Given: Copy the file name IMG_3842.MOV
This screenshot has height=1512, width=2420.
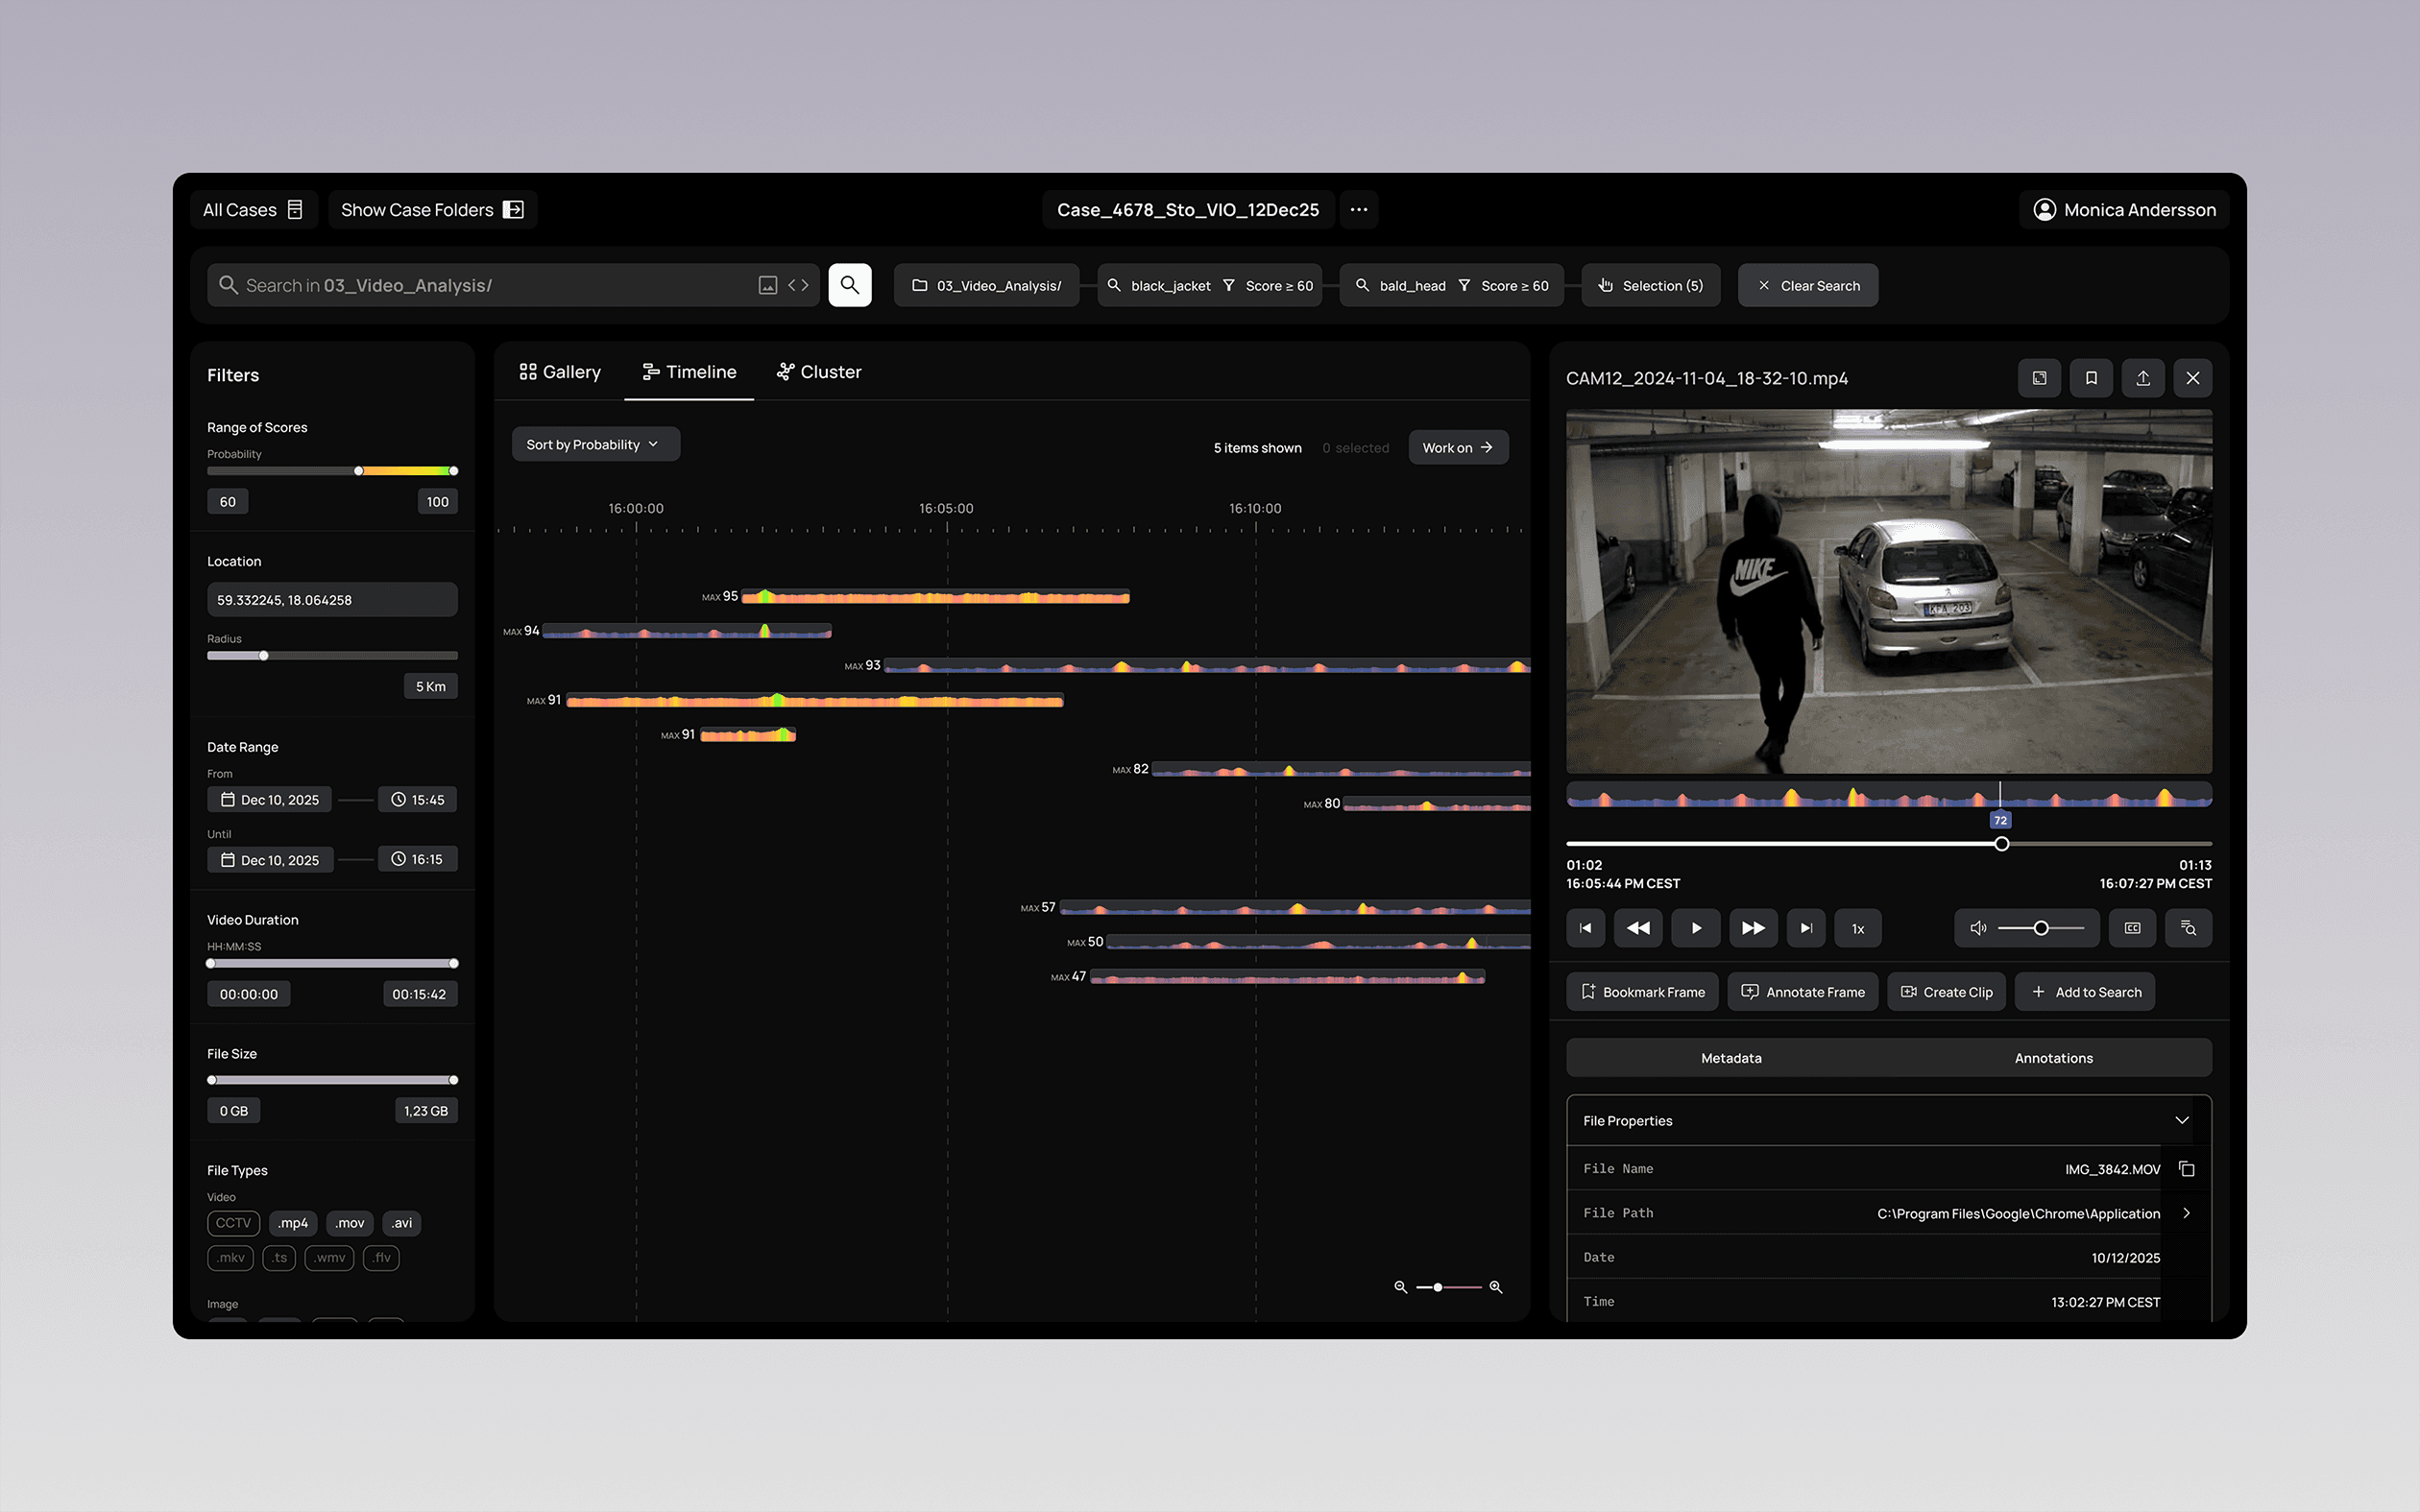Looking at the screenshot, I should (x=2187, y=1169).
